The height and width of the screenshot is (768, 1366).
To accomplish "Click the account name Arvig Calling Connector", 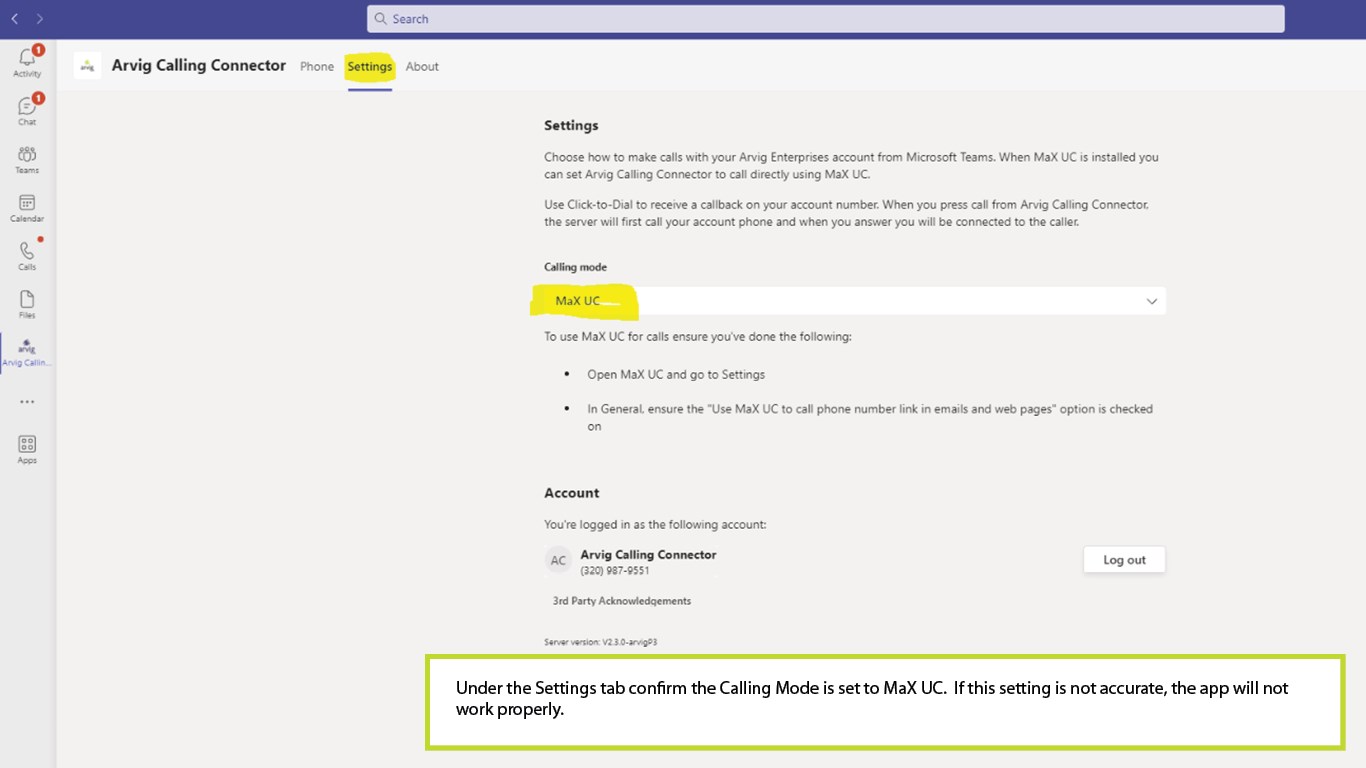I will click(648, 555).
